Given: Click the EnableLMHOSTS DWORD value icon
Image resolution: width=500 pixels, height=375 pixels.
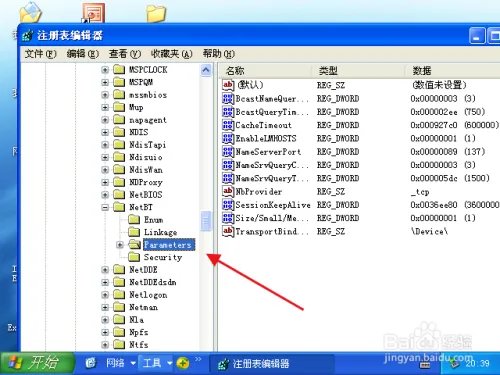Looking at the screenshot, I should pos(228,138).
